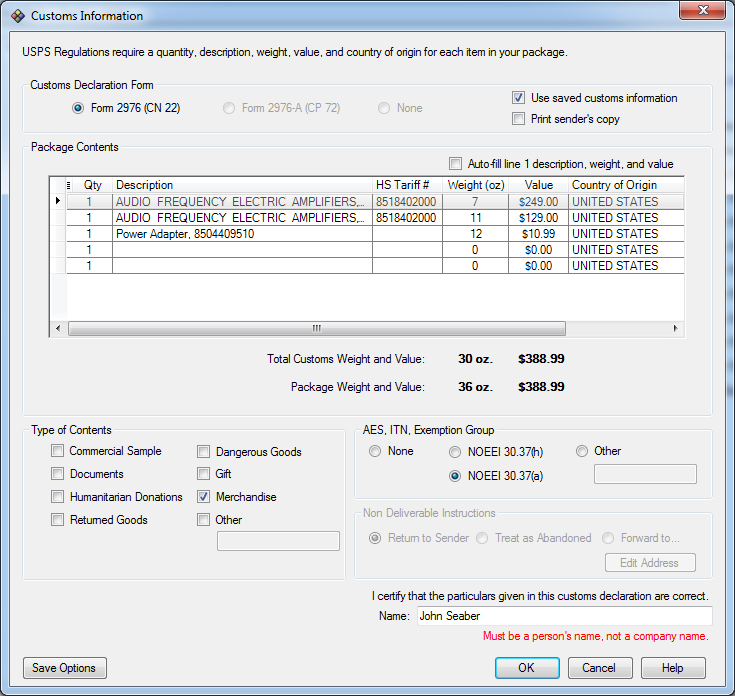Check the Returned Goods checkbox

(57, 519)
